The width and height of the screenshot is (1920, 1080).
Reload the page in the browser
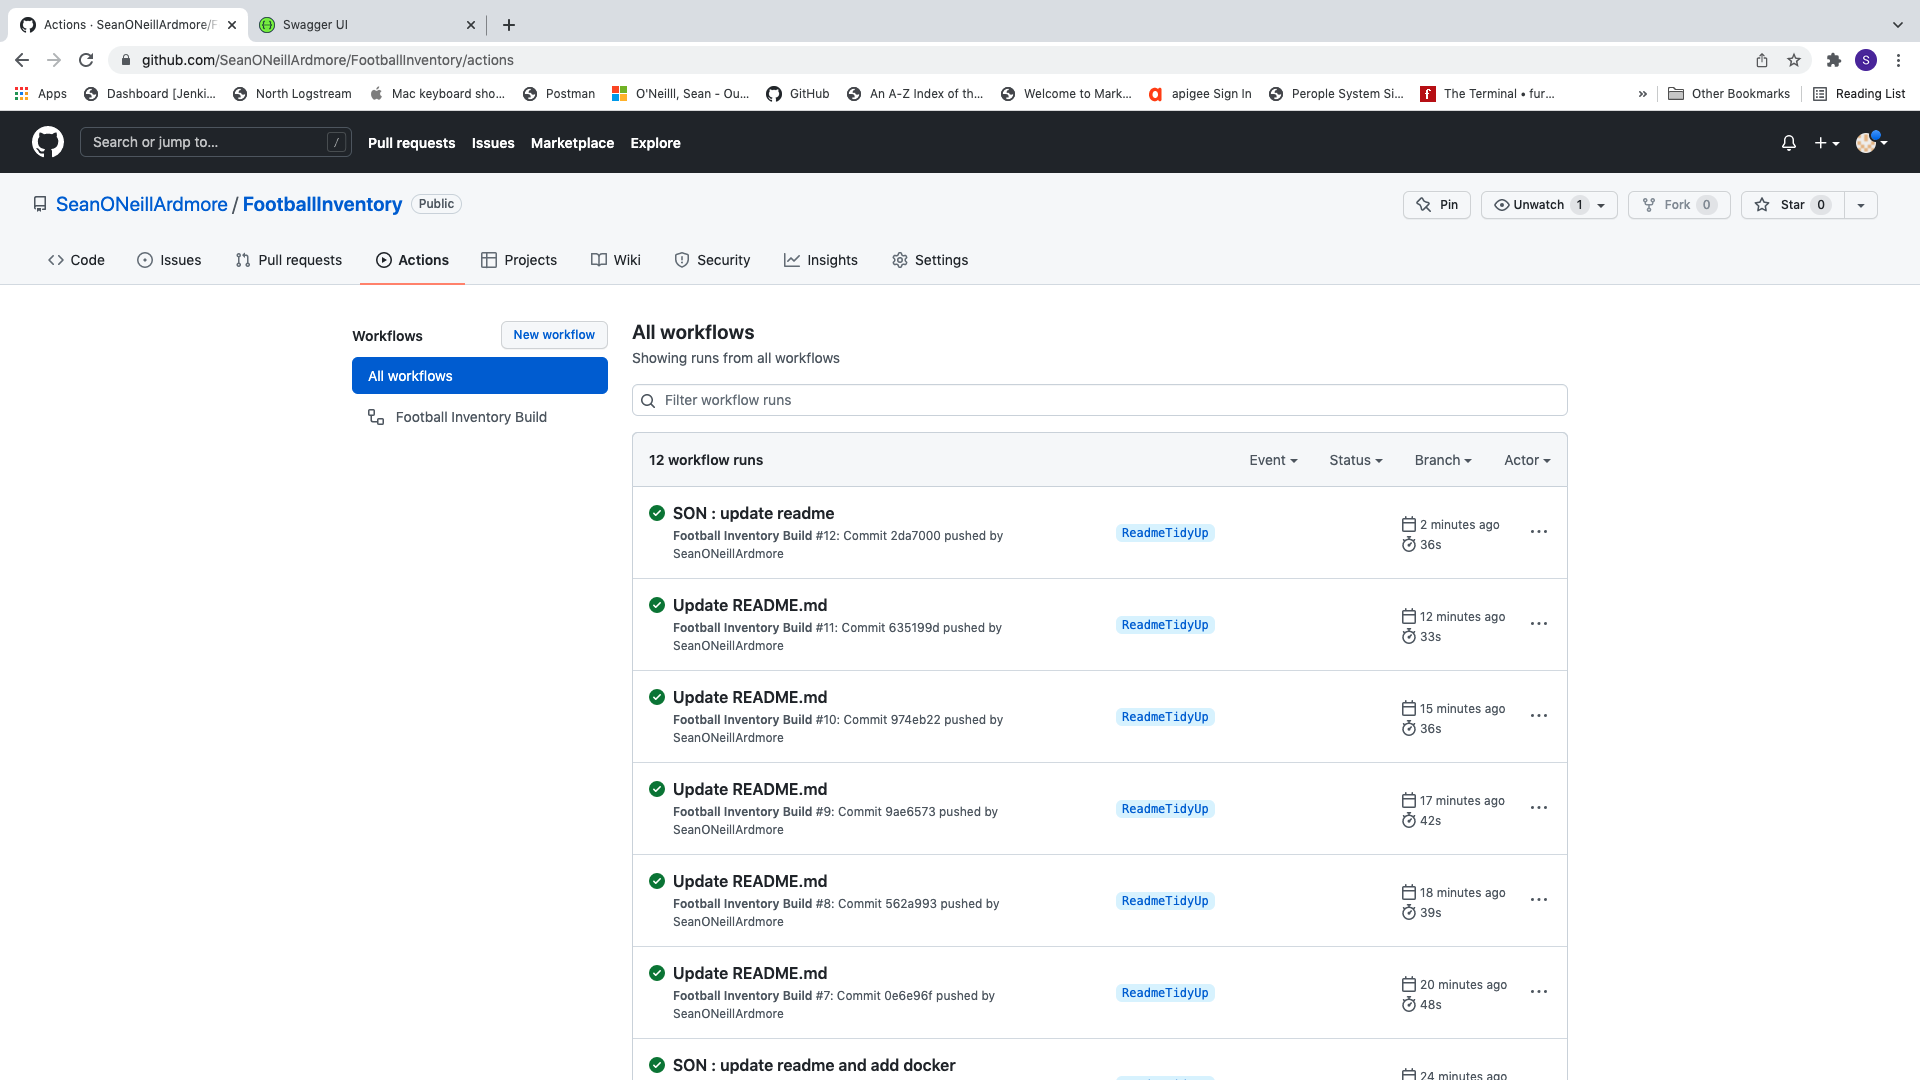click(x=86, y=60)
